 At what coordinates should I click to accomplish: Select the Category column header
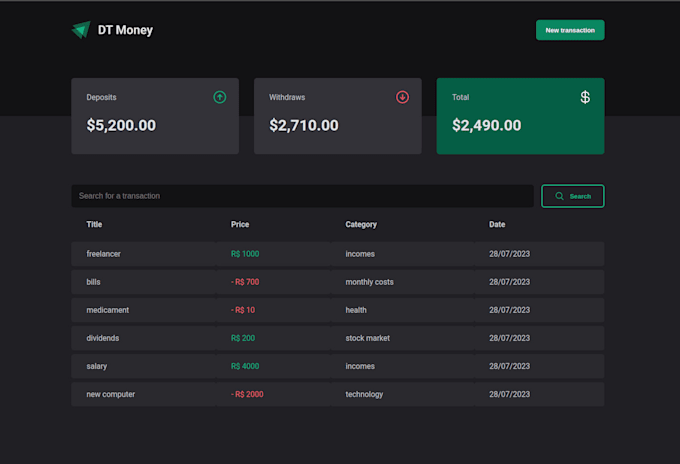(361, 224)
